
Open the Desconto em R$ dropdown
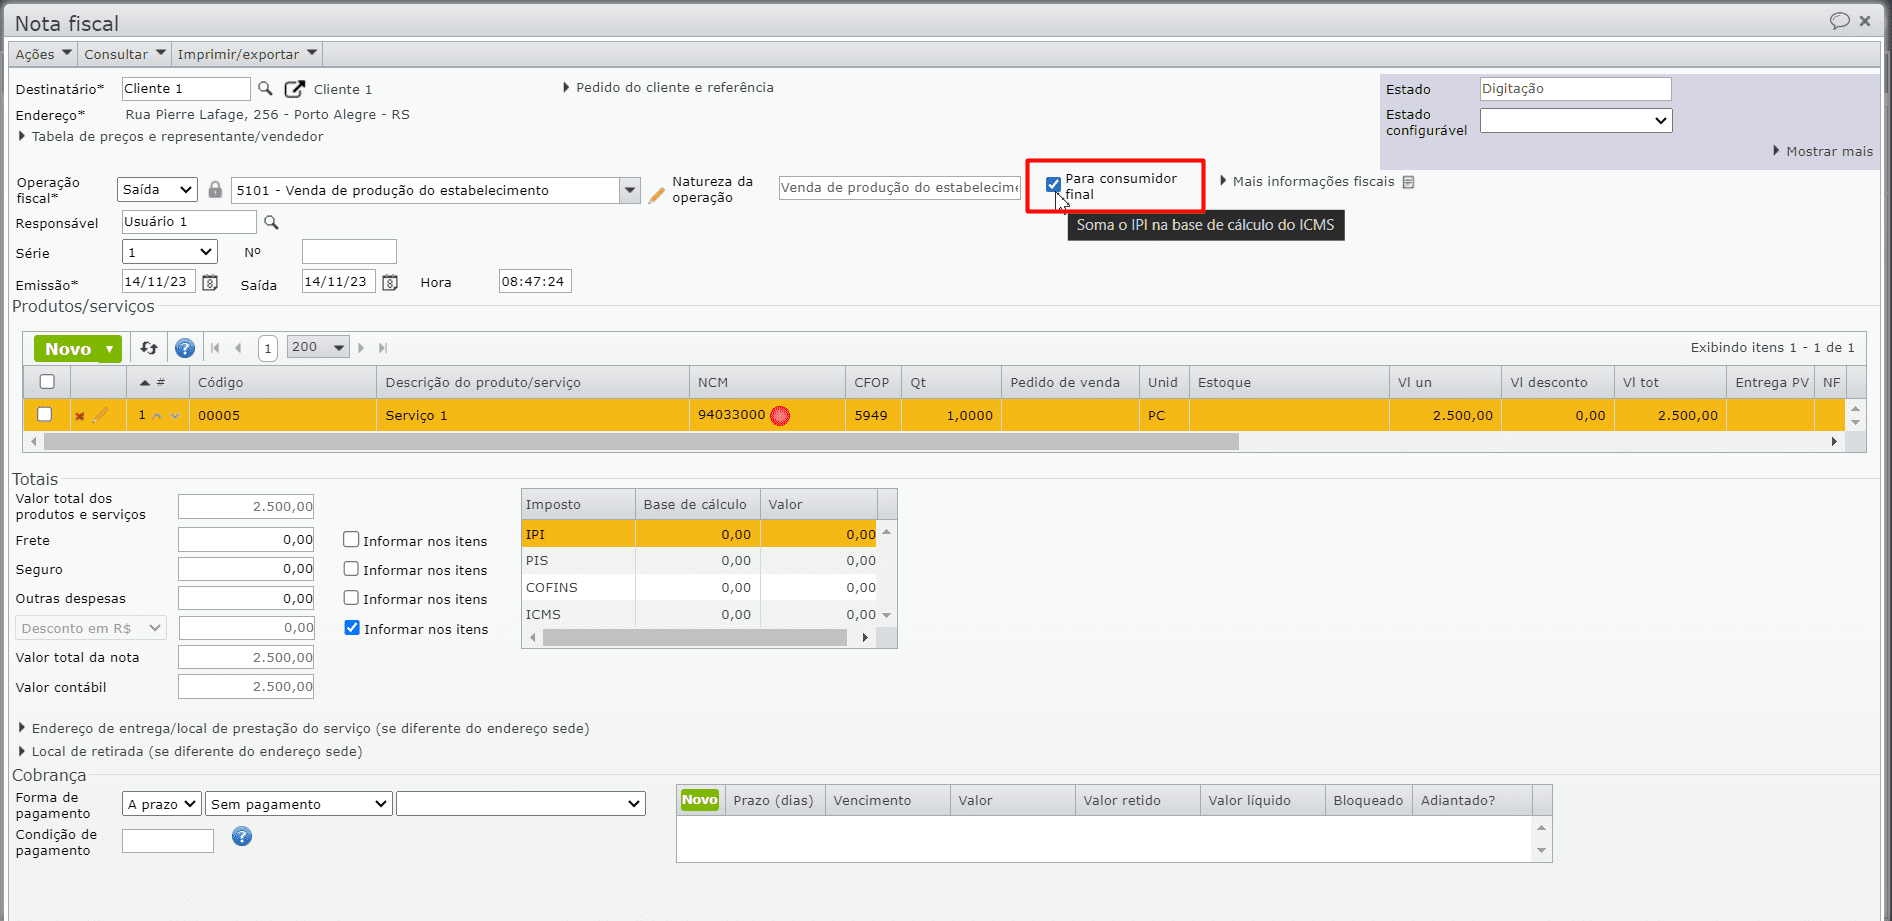coord(91,628)
